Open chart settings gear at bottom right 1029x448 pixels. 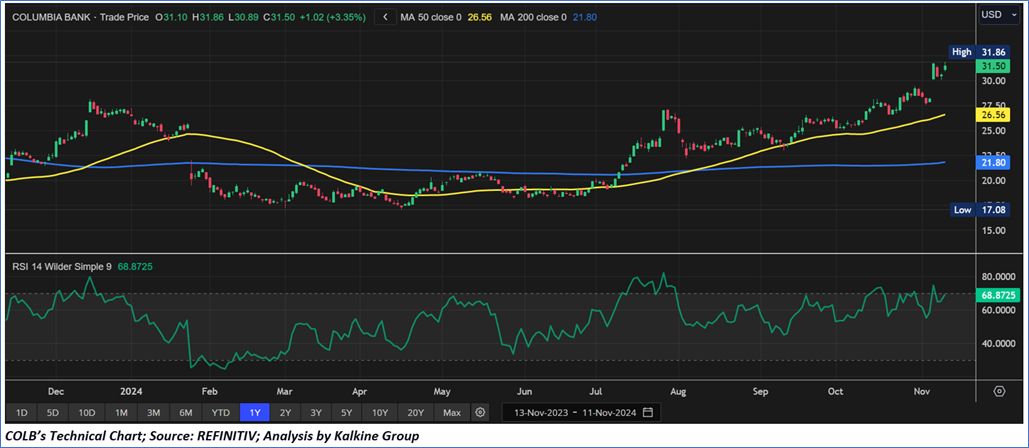click(x=999, y=392)
